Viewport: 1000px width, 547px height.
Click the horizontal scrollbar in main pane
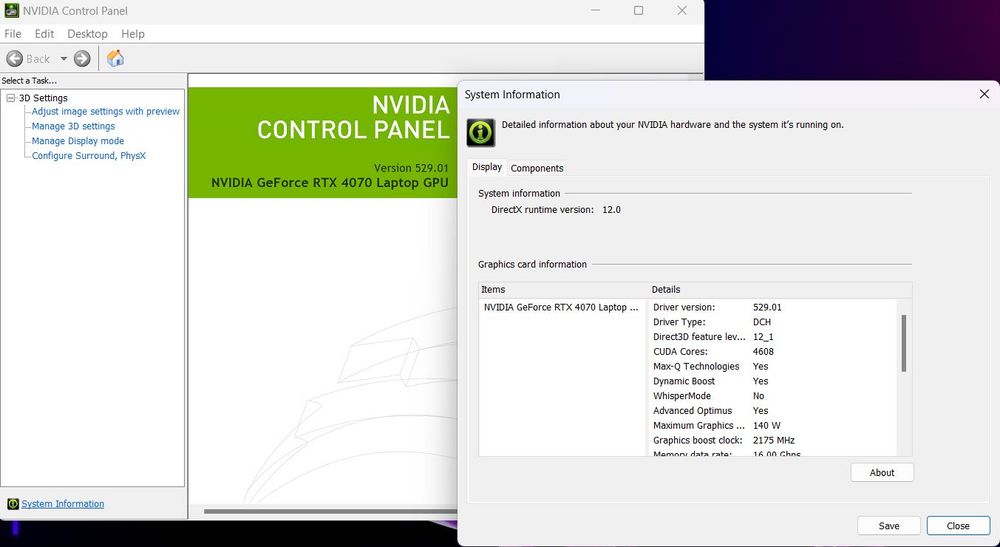(330, 511)
